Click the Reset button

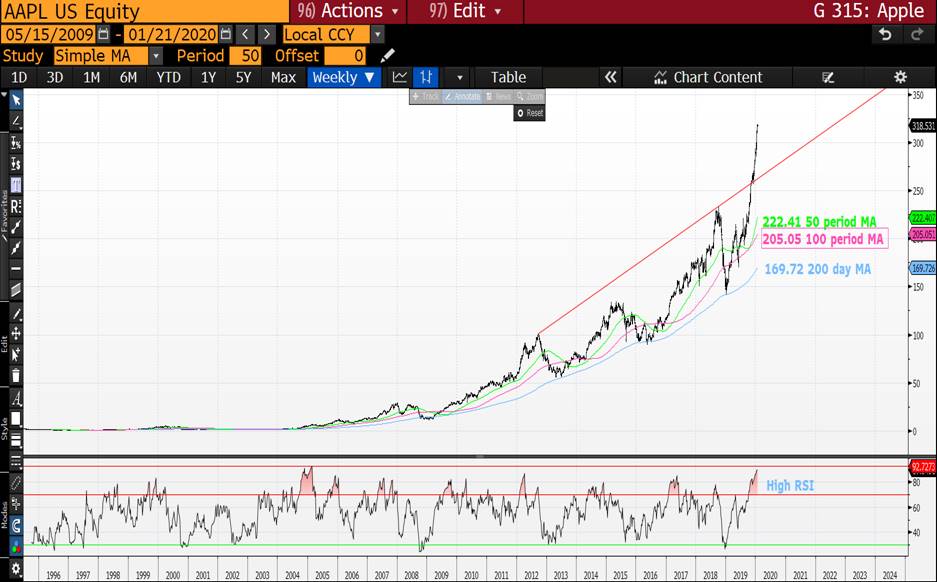point(529,112)
